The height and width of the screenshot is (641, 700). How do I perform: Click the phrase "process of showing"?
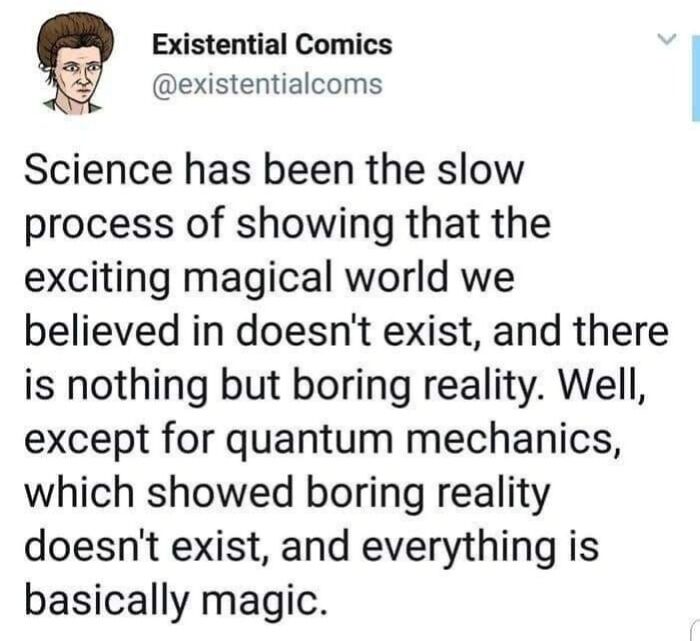208,225
